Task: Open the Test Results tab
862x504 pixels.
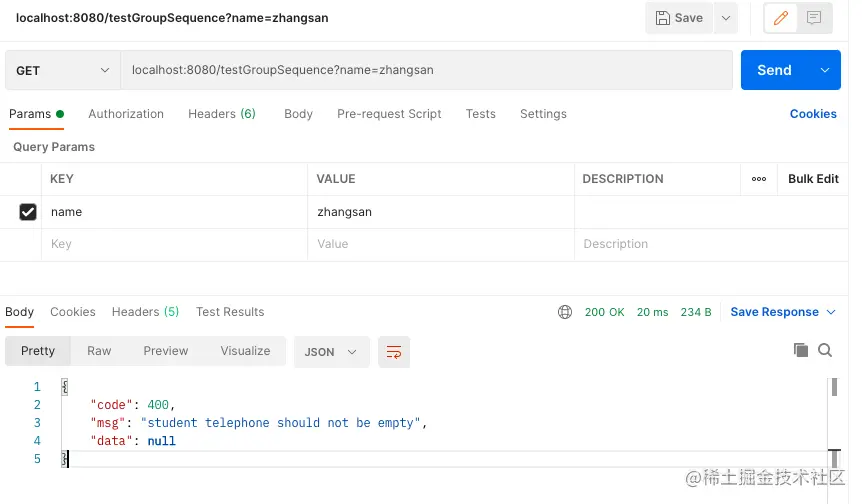Action: pos(230,312)
